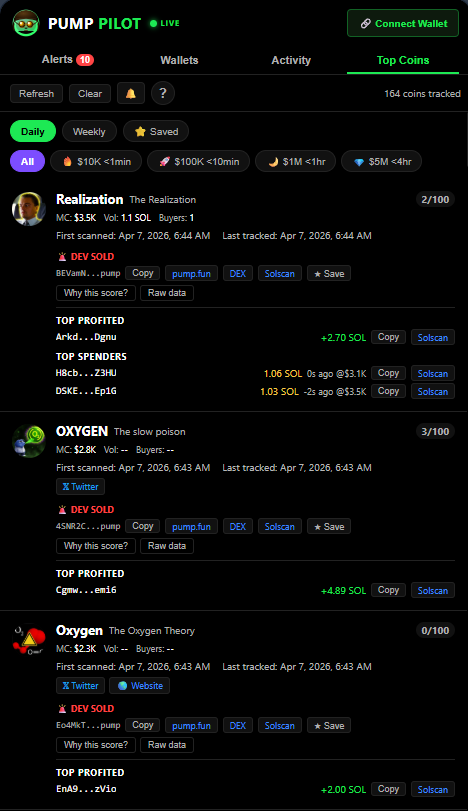This screenshot has width=468, height=811.
Task: Open the Activity tab
Action: pos(291,60)
